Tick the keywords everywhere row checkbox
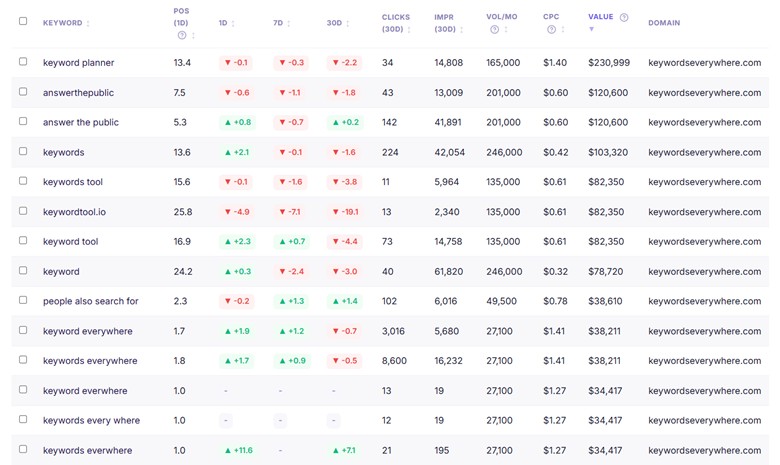Screen dimensions: 780x465 (x=23, y=360)
